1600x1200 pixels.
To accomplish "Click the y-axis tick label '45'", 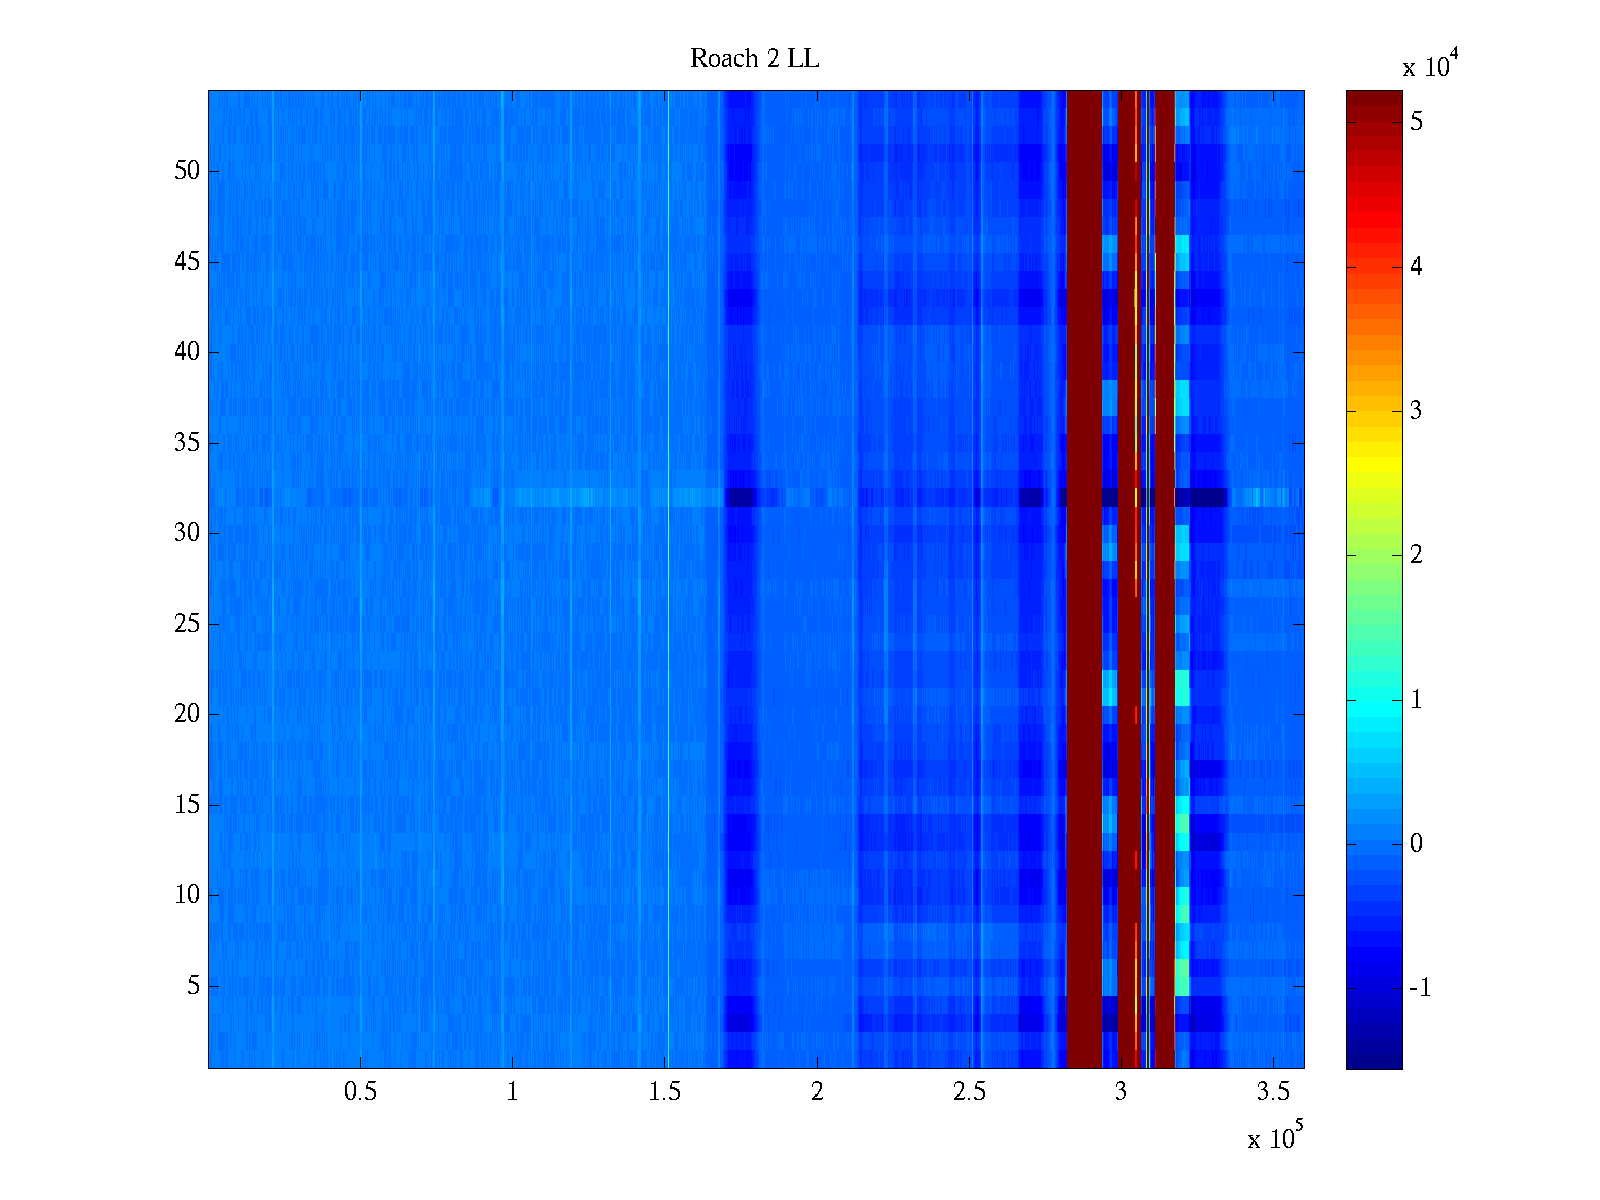I will pos(187,262).
